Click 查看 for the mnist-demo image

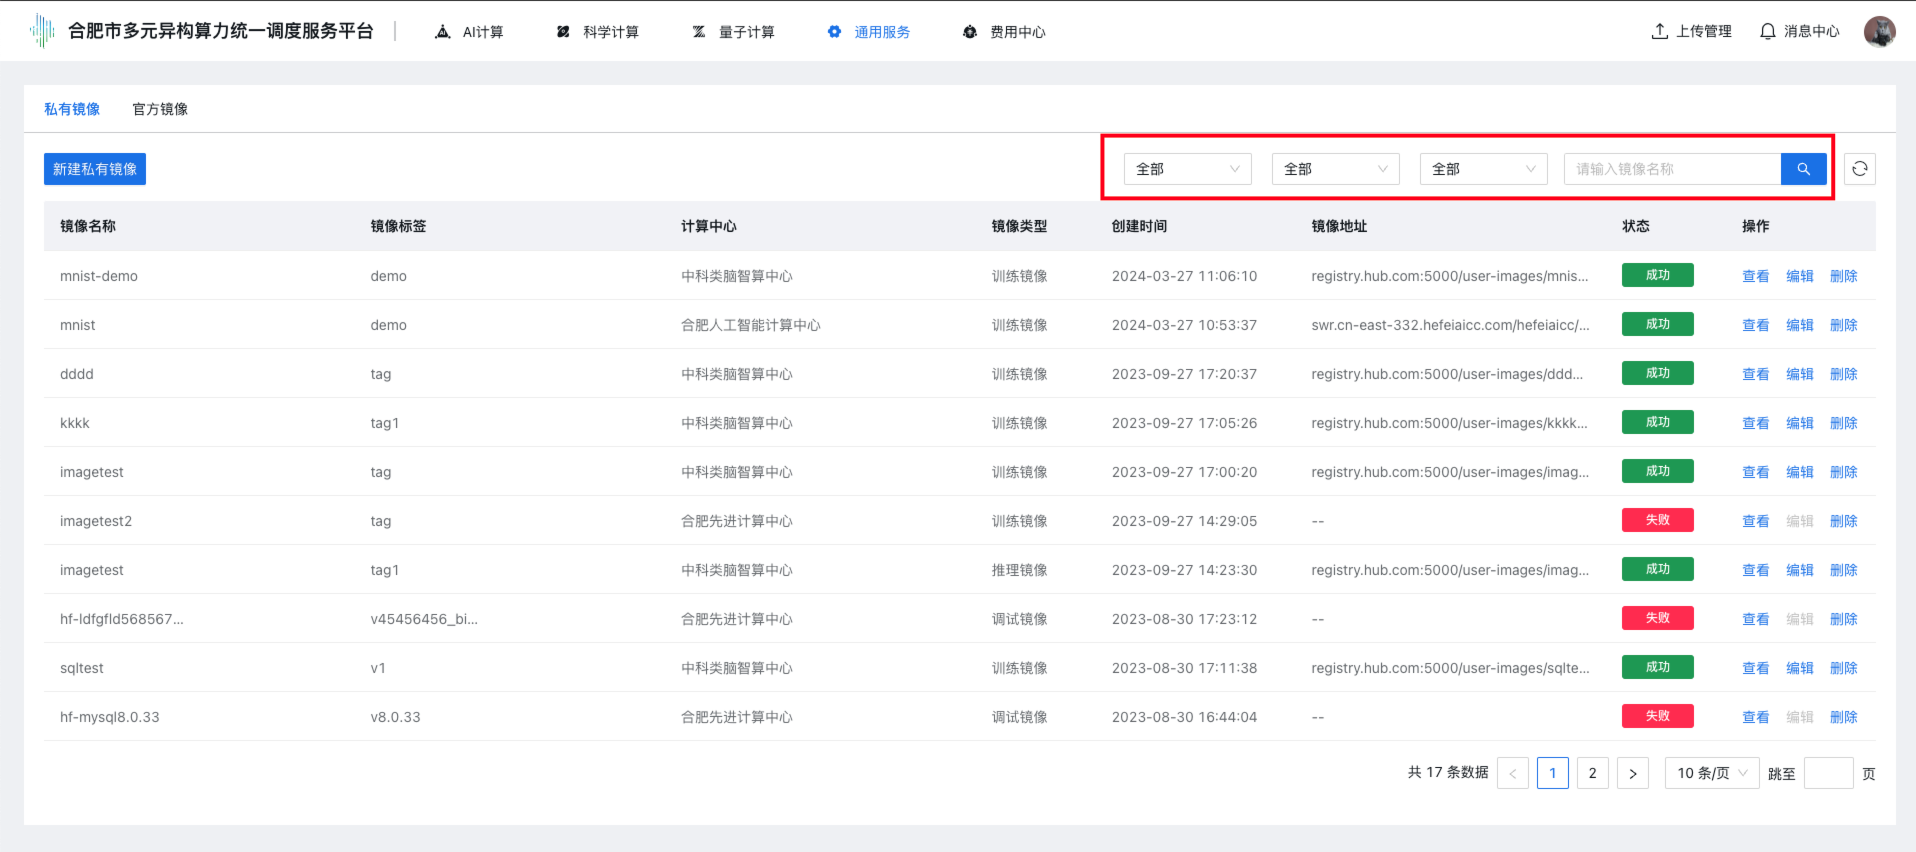(1755, 276)
